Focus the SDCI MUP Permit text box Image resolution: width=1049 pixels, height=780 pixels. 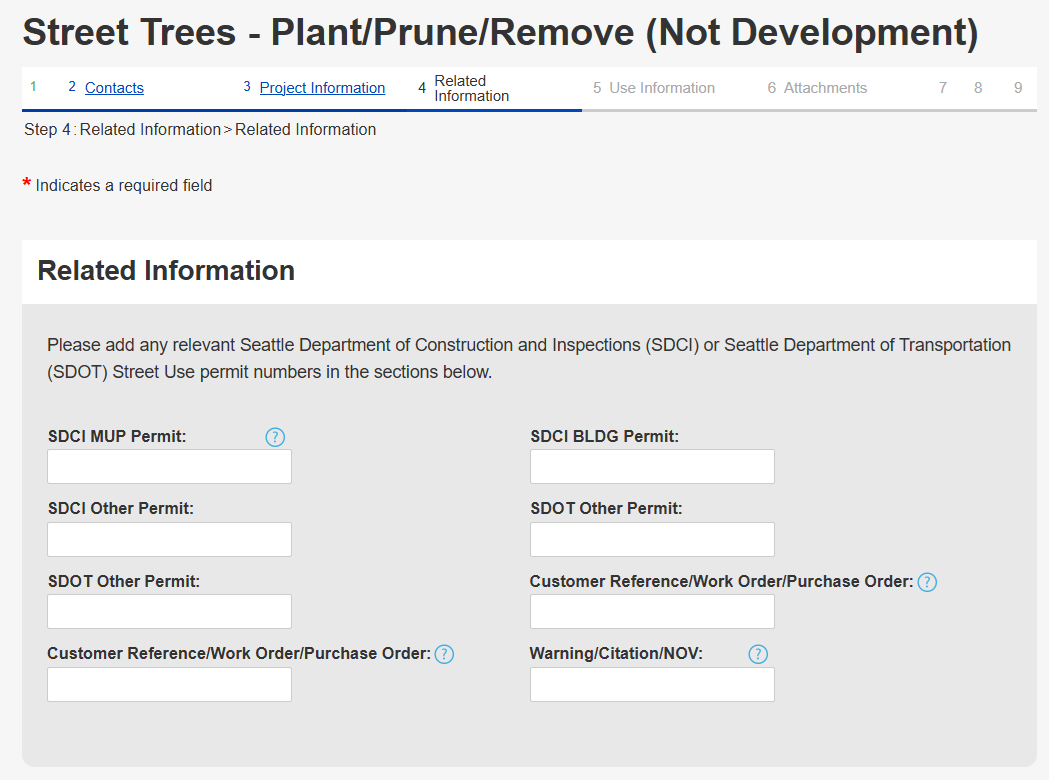[169, 467]
